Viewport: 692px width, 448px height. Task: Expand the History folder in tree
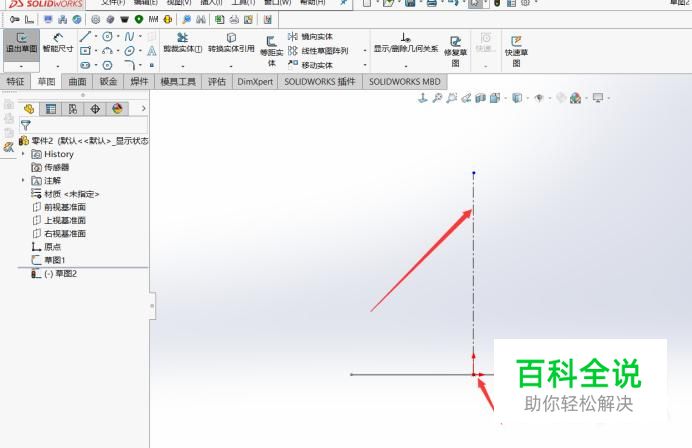coord(23,154)
